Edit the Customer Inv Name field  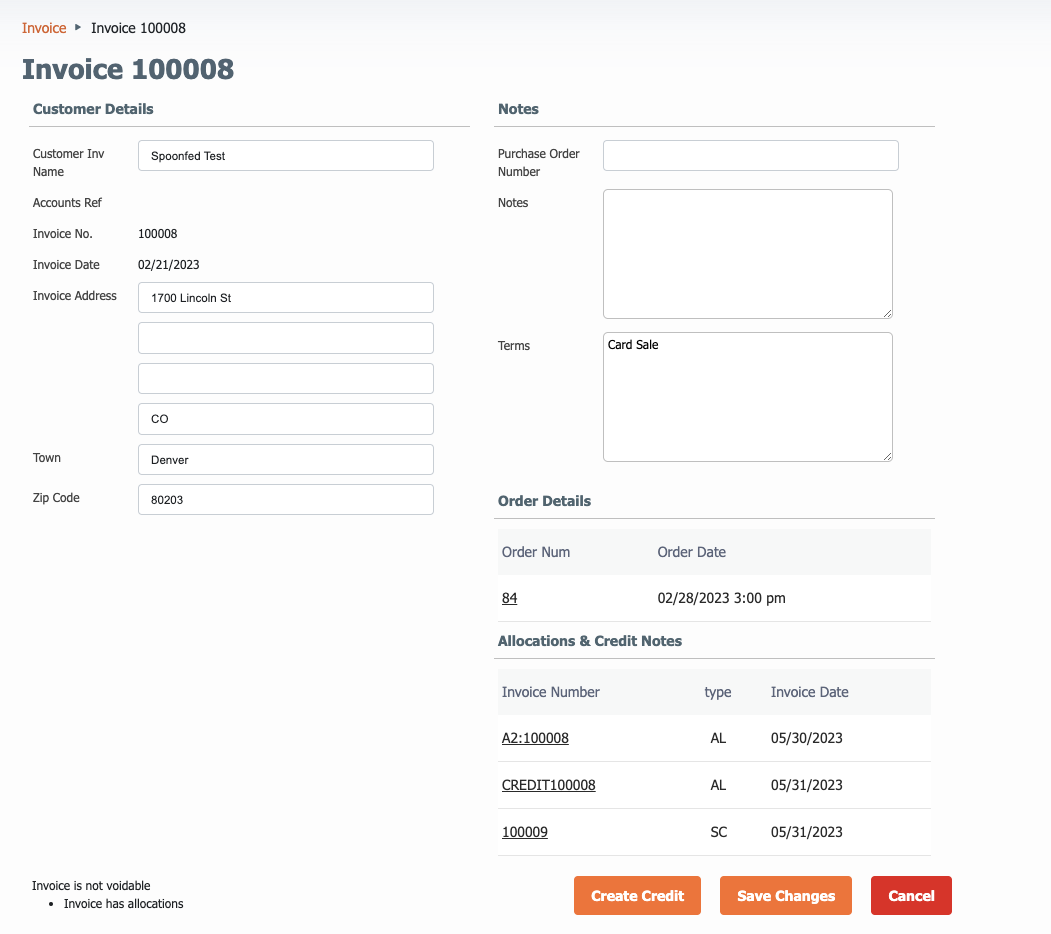tap(286, 156)
